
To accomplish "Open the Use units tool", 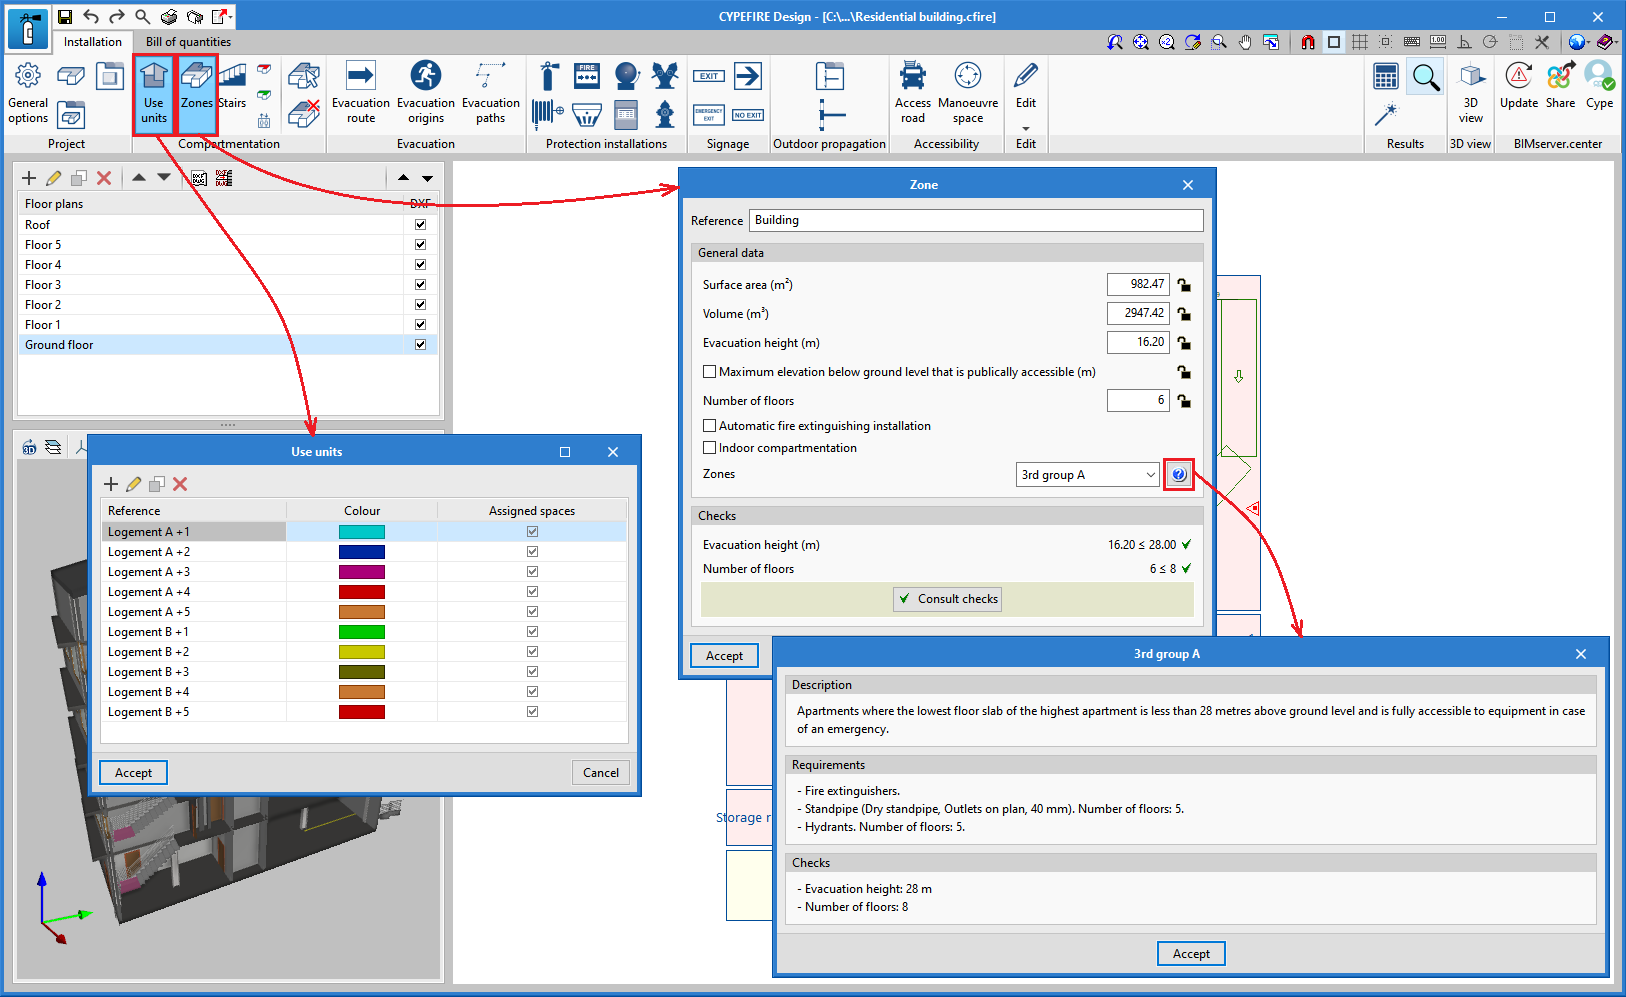I will (x=153, y=94).
